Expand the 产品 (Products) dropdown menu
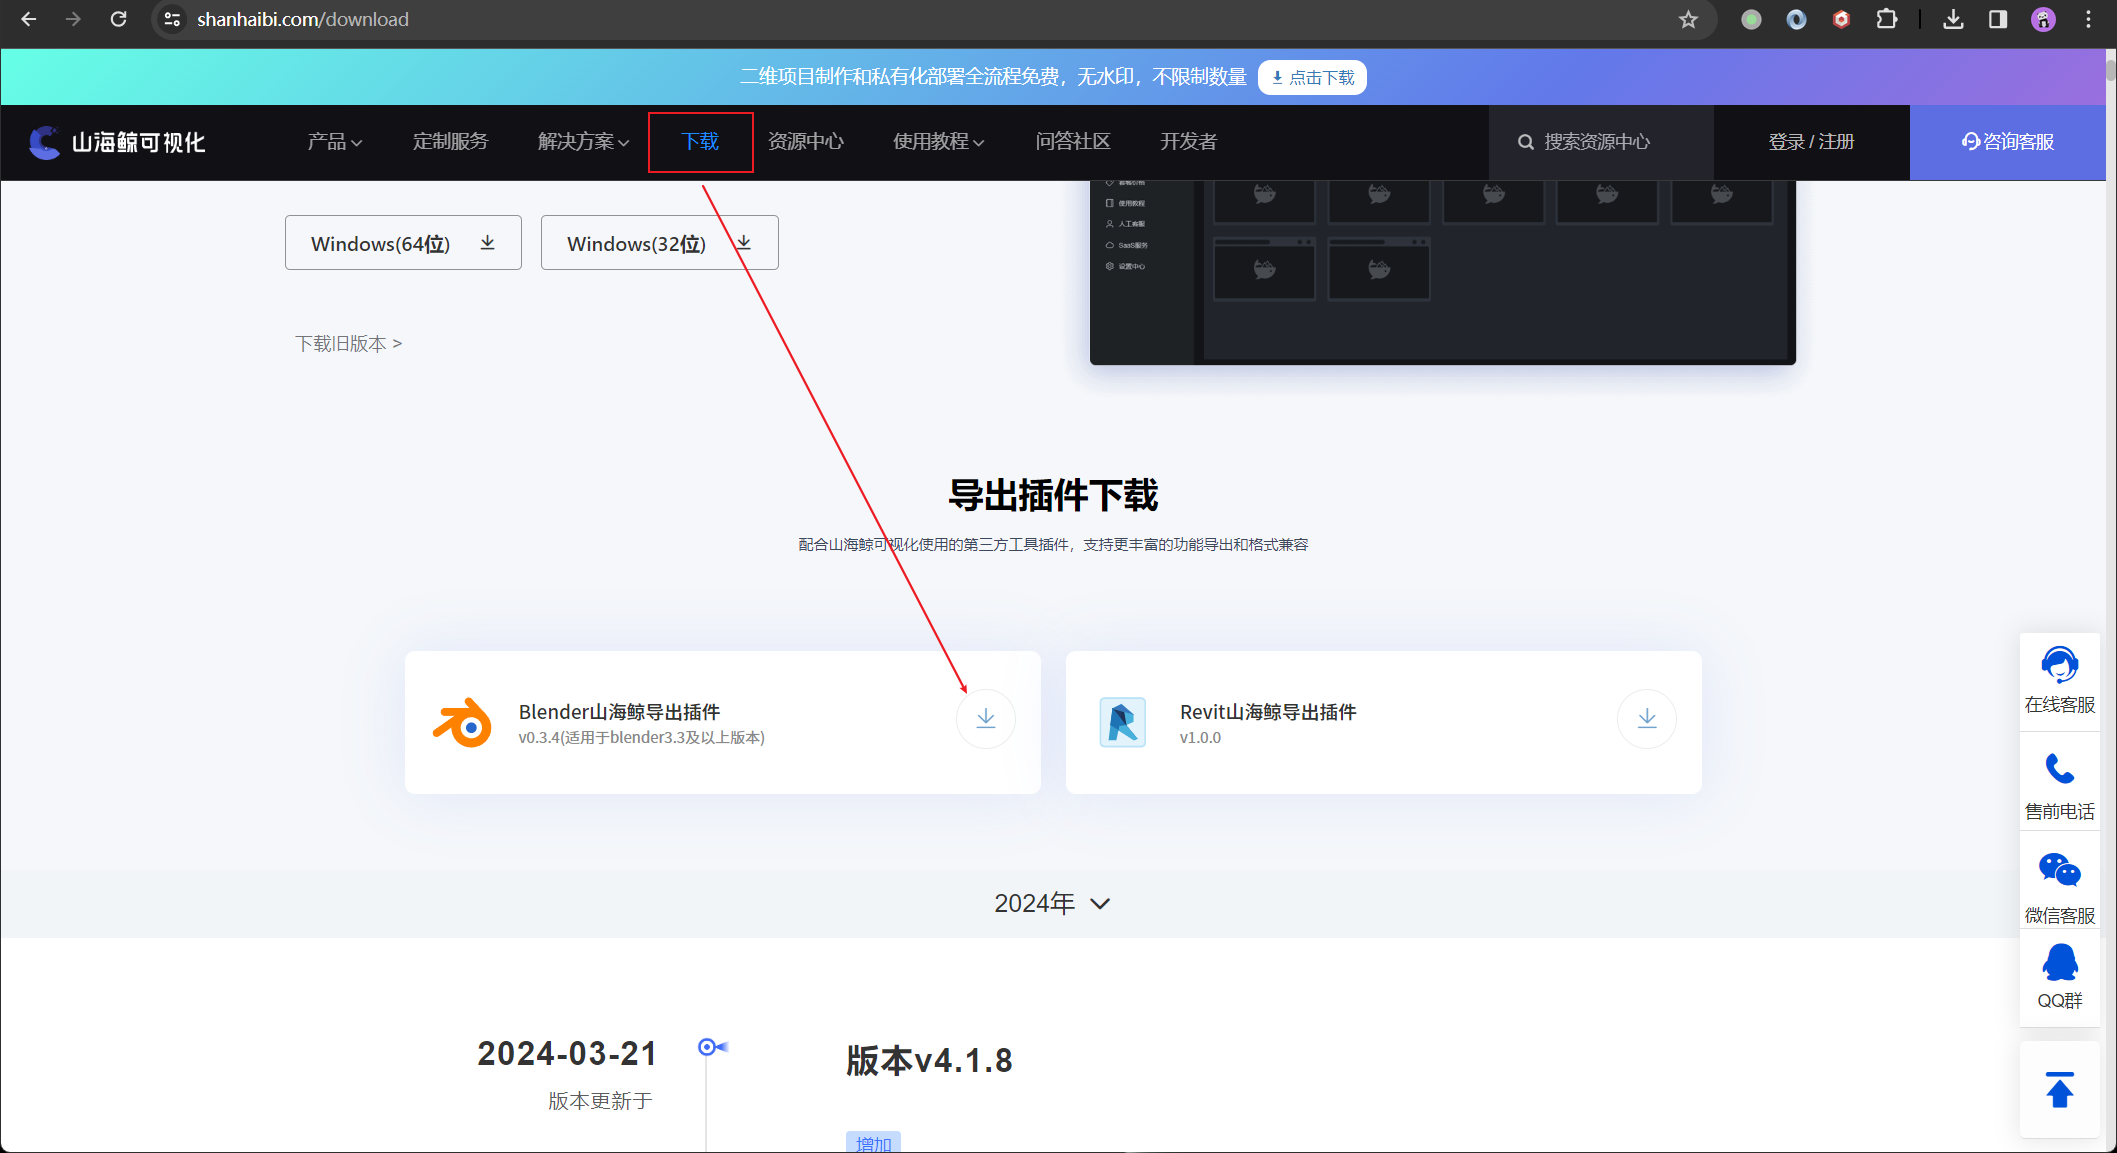This screenshot has width=2117, height=1153. tap(334, 142)
